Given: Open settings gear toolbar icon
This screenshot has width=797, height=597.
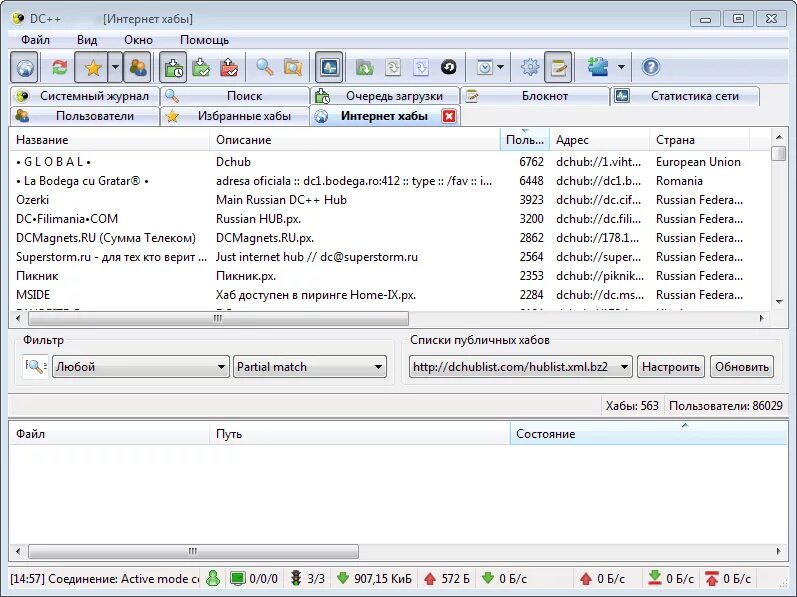Looking at the screenshot, I should [x=530, y=67].
